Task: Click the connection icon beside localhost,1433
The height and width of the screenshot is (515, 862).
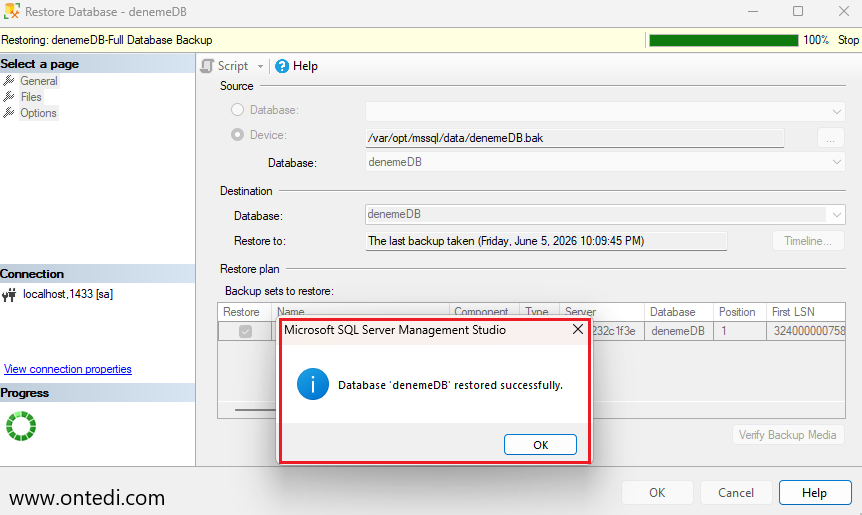Action: click(9, 295)
